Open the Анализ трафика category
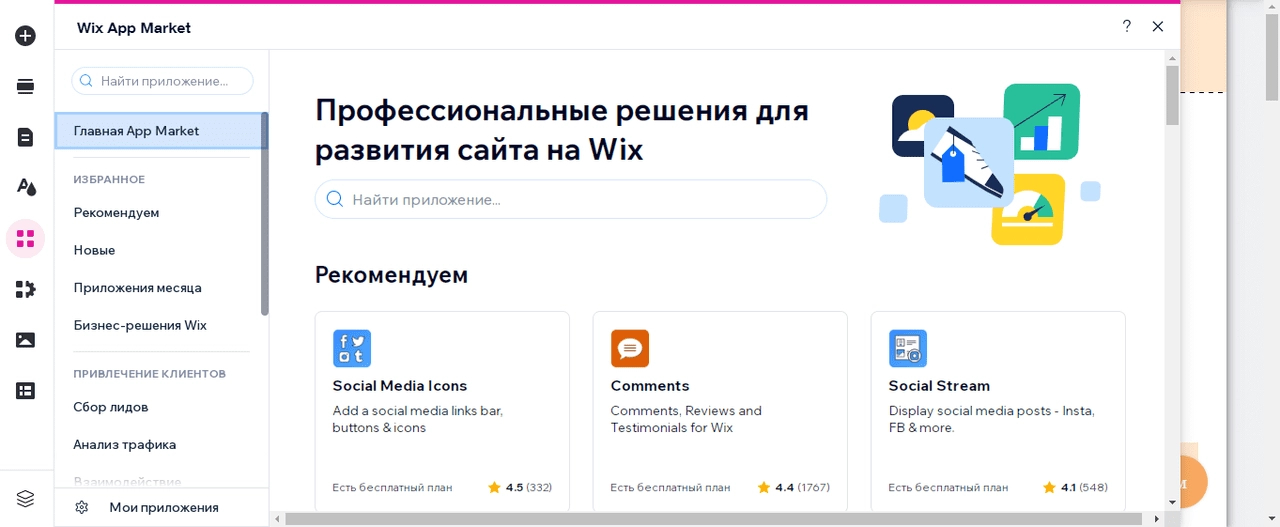Viewport: 1280px width, 527px height. [x=125, y=444]
